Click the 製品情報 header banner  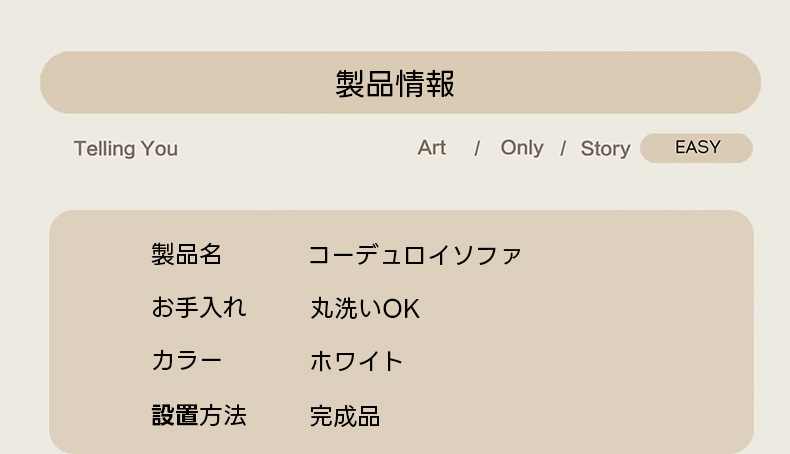pyautogui.click(x=400, y=83)
